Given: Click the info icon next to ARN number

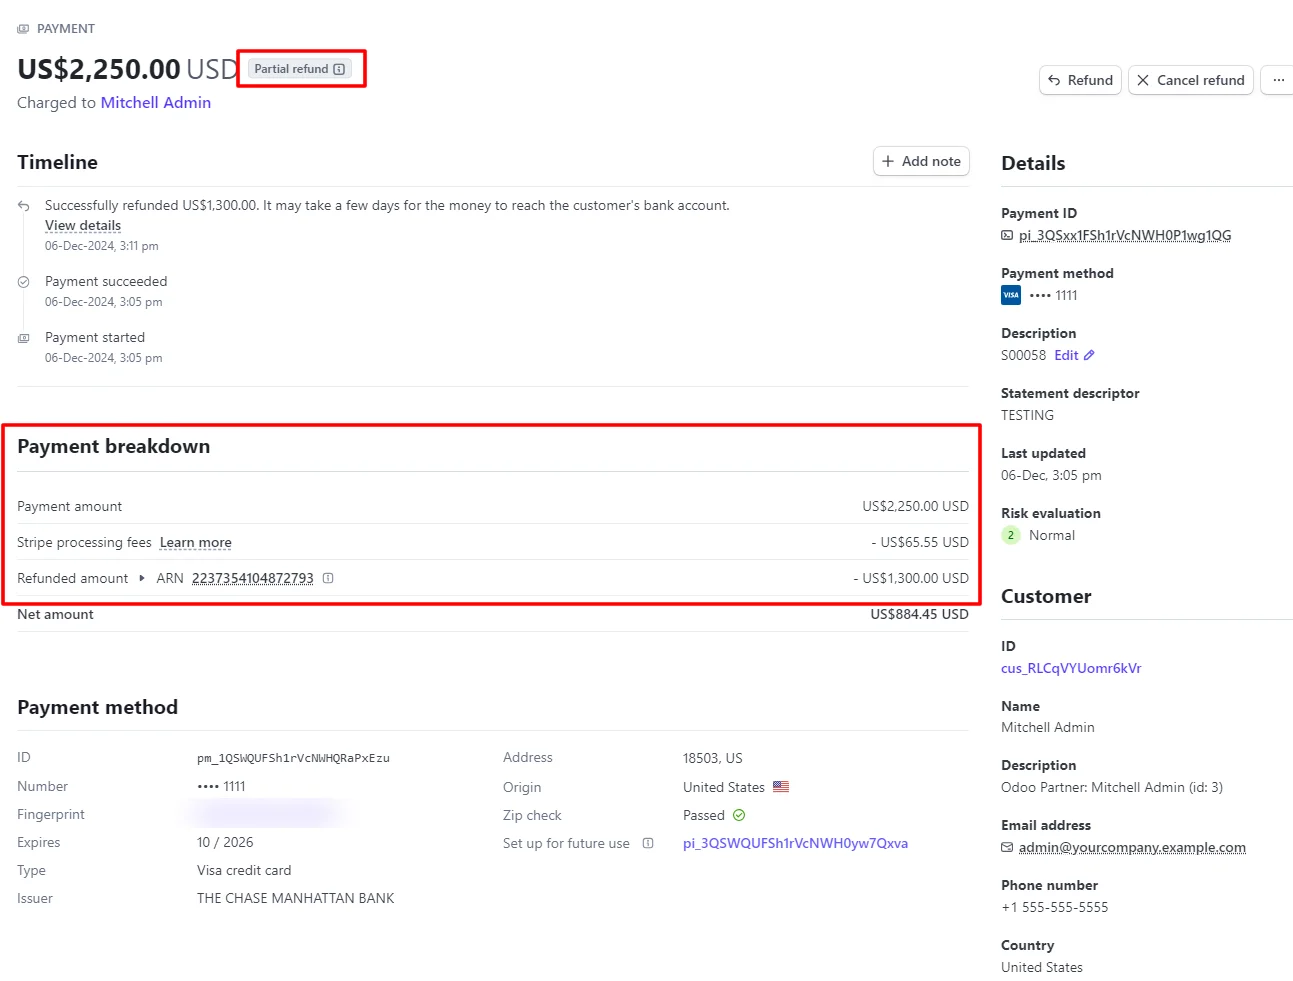Looking at the screenshot, I should (x=328, y=578).
